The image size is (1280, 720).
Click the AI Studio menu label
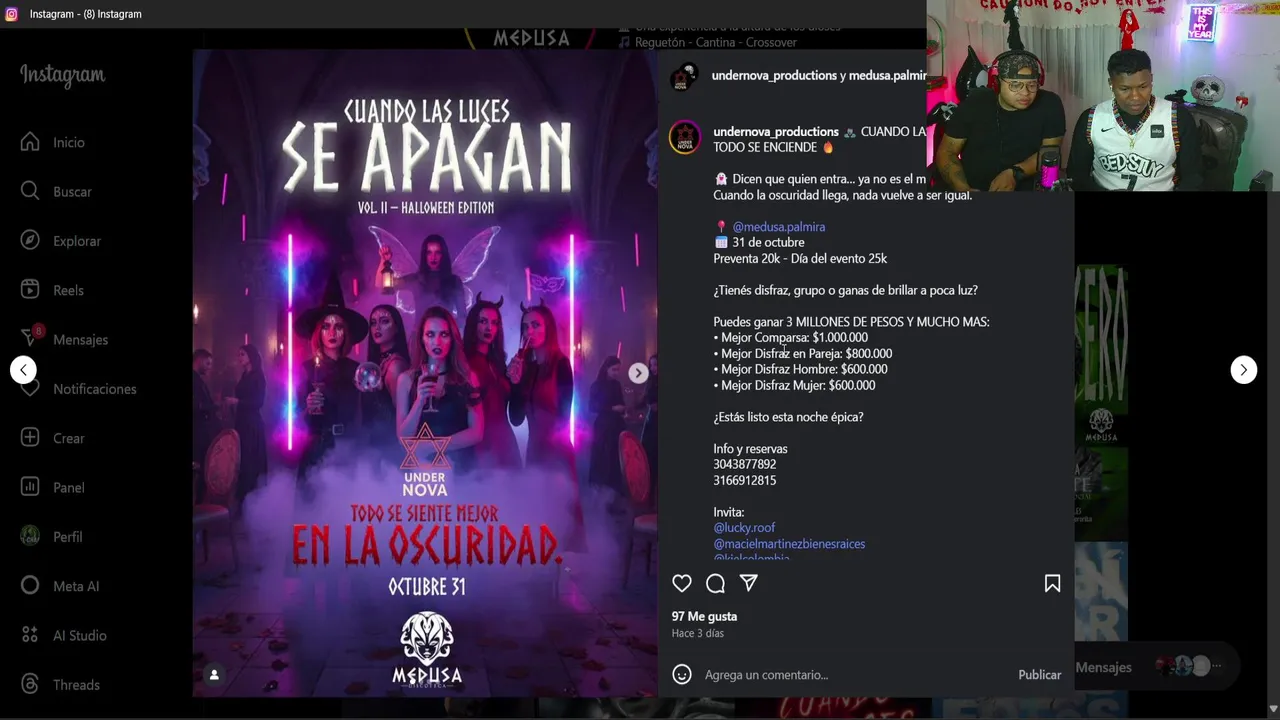pyautogui.click(x=80, y=636)
